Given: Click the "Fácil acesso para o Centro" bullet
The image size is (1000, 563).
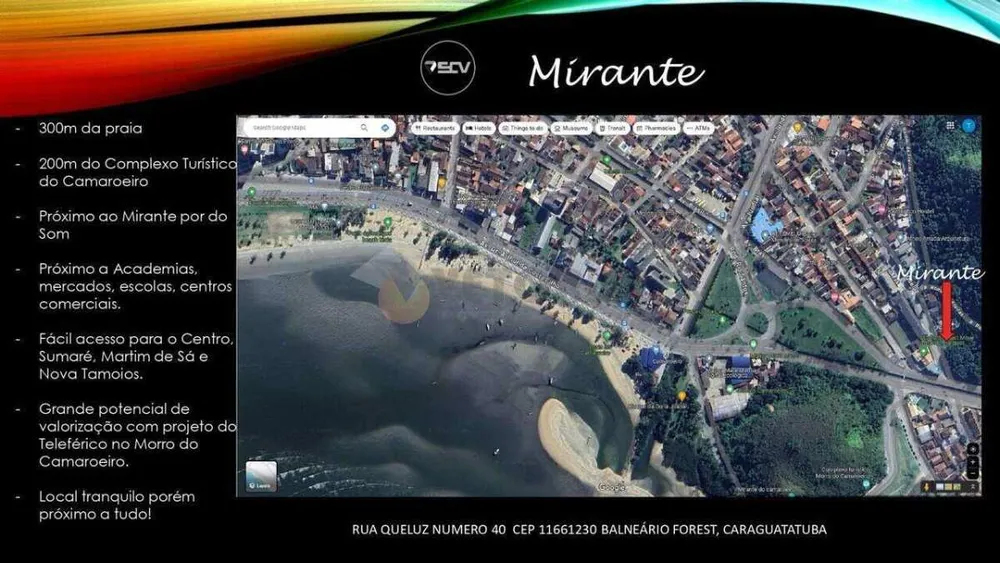Looking at the screenshot, I should click(136, 356).
